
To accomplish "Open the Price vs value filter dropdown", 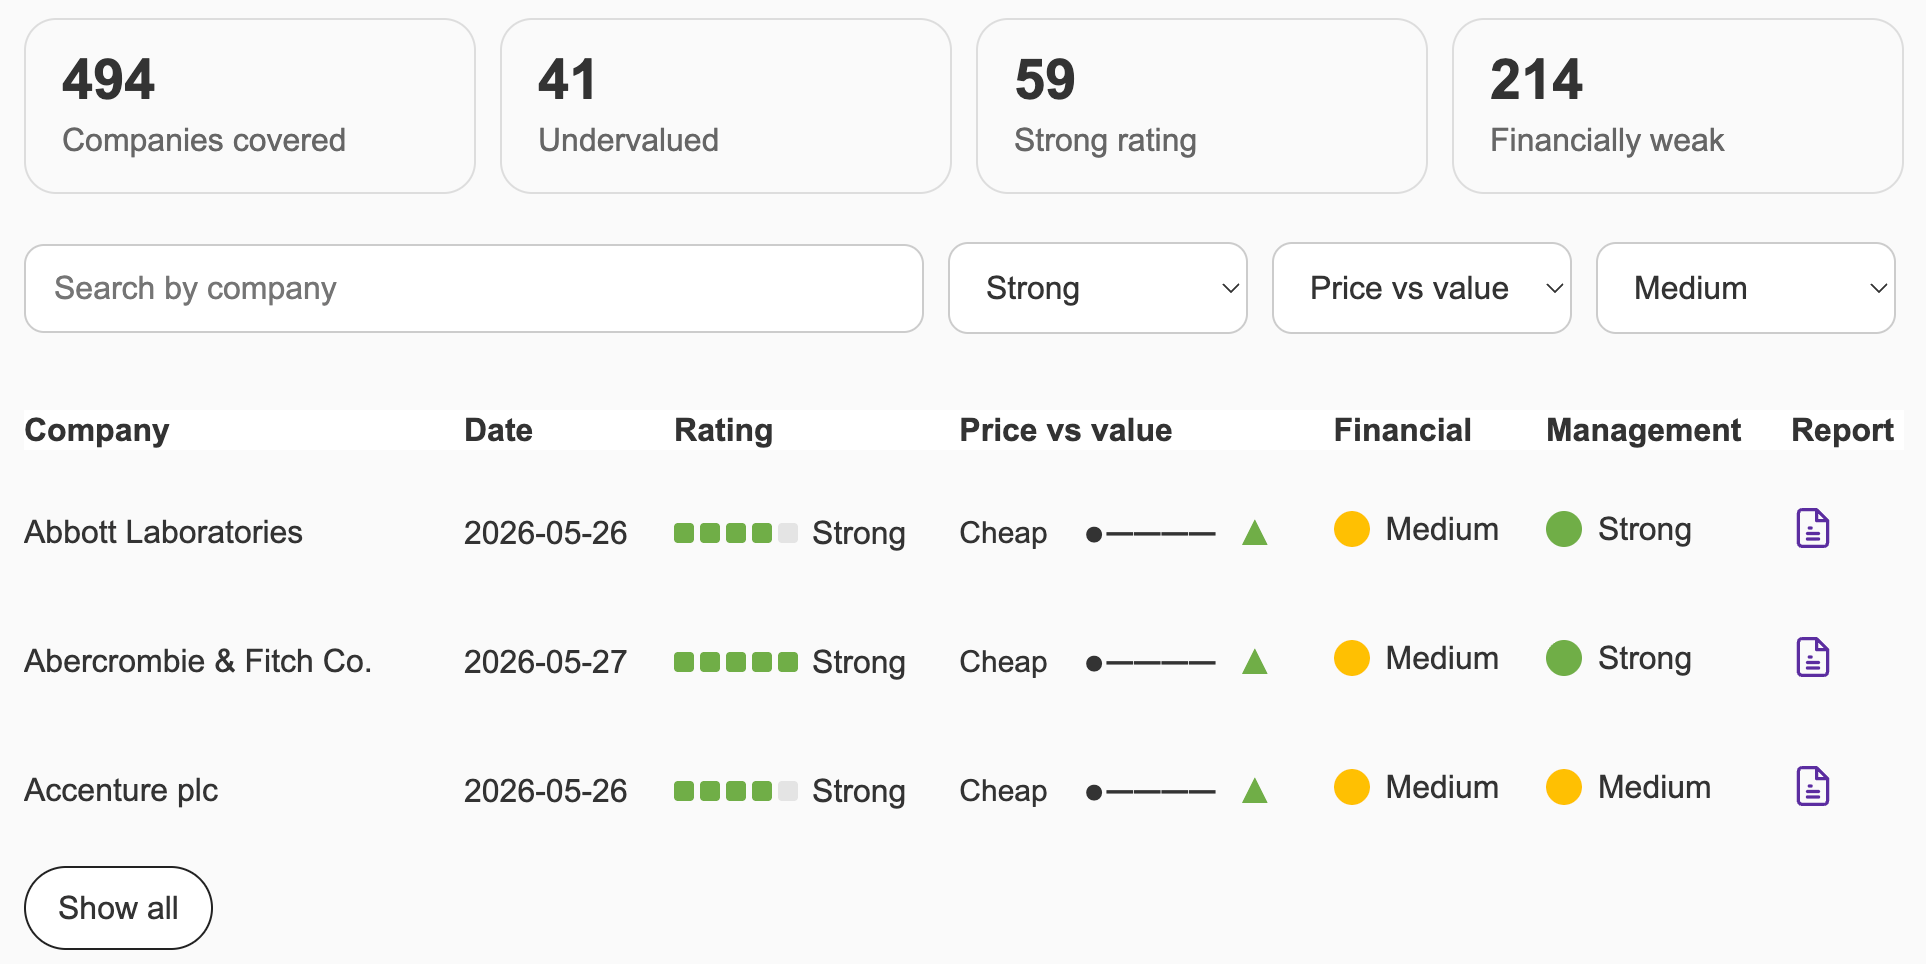I will (x=1421, y=288).
